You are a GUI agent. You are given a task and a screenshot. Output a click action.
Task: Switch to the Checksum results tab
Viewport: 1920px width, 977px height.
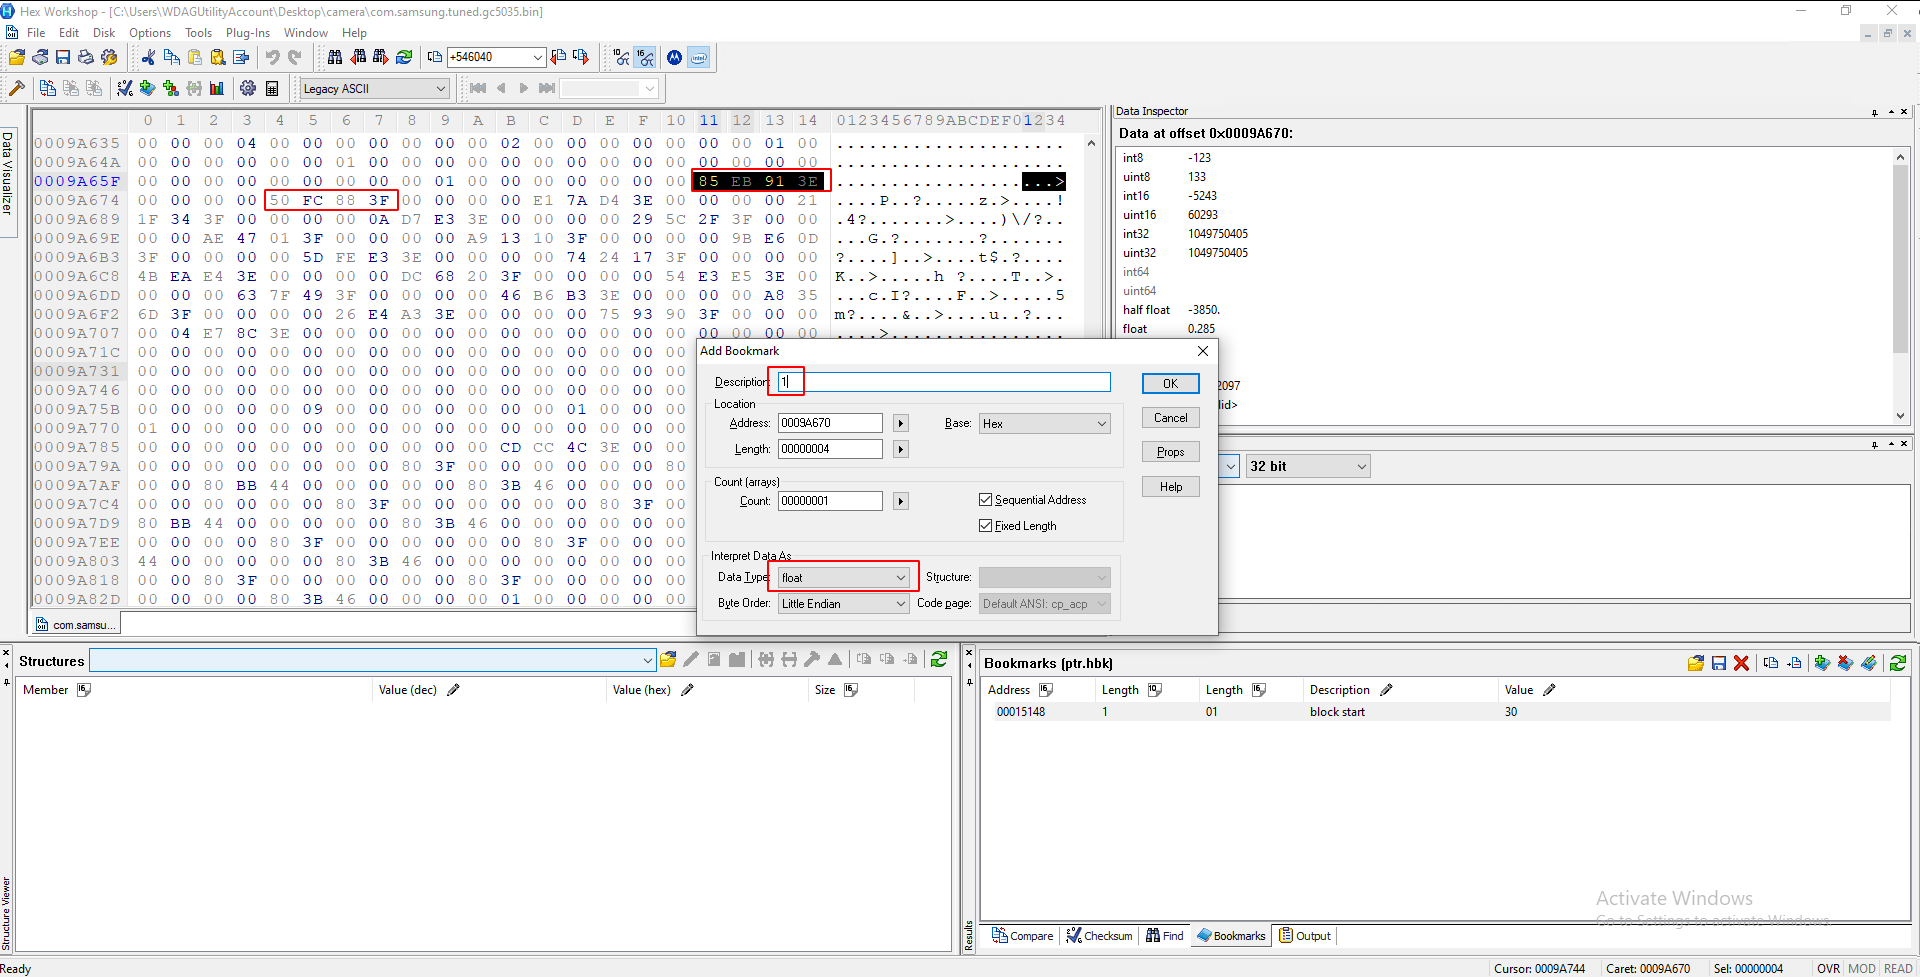coord(1099,936)
